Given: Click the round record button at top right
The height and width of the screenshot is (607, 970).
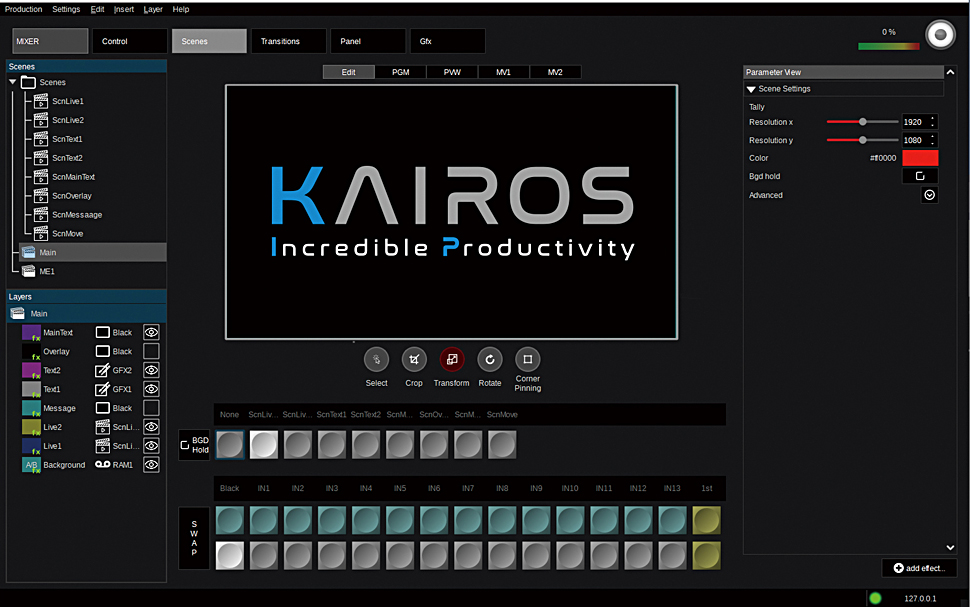Looking at the screenshot, I should tap(940, 35).
